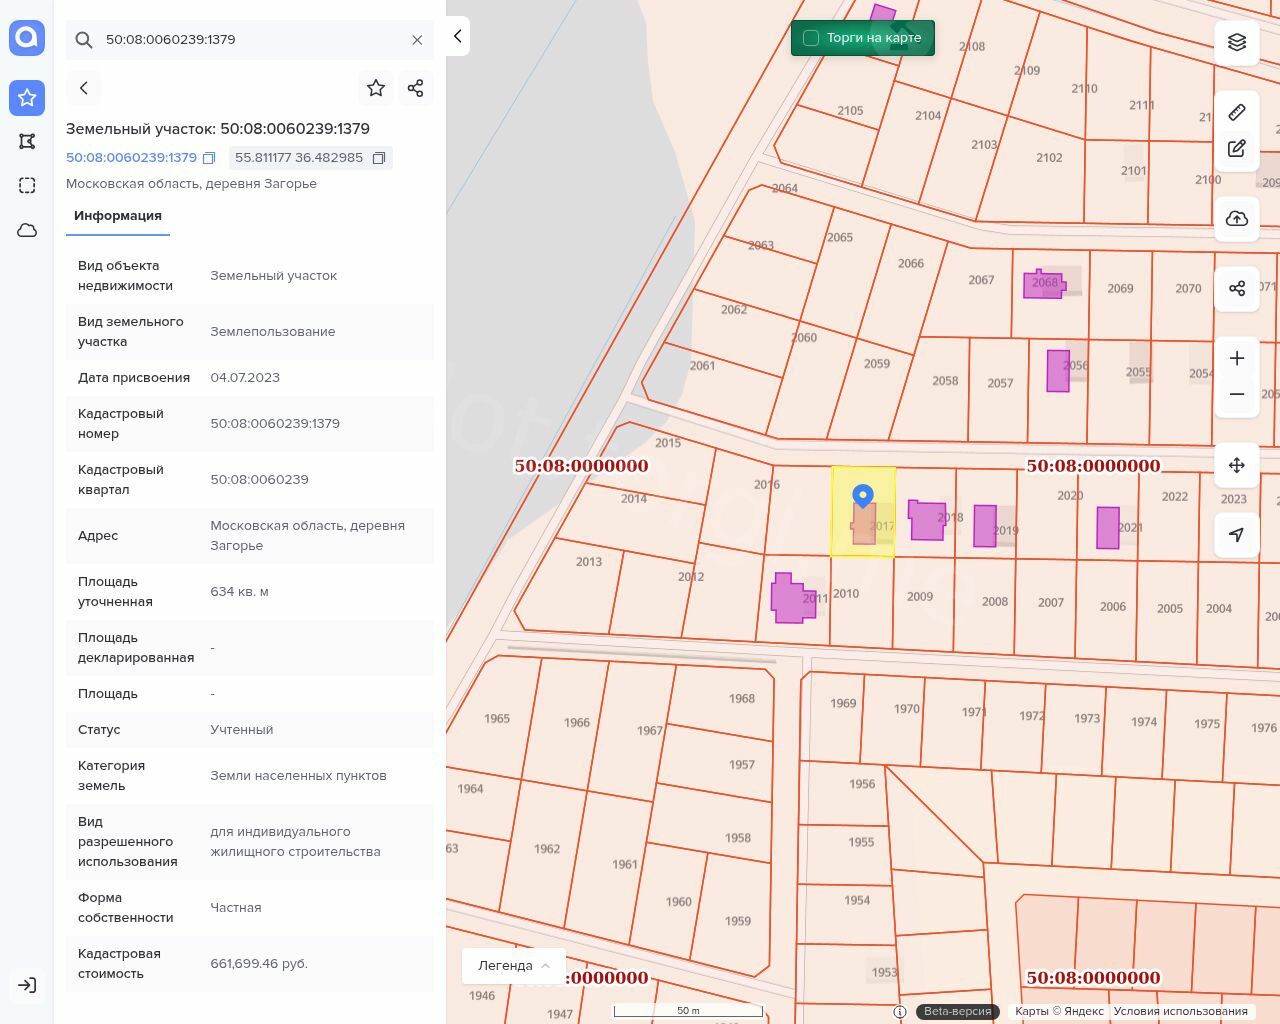Clear the search field text
The height and width of the screenshot is (1024, 1280).
click(x=417, y=40)
